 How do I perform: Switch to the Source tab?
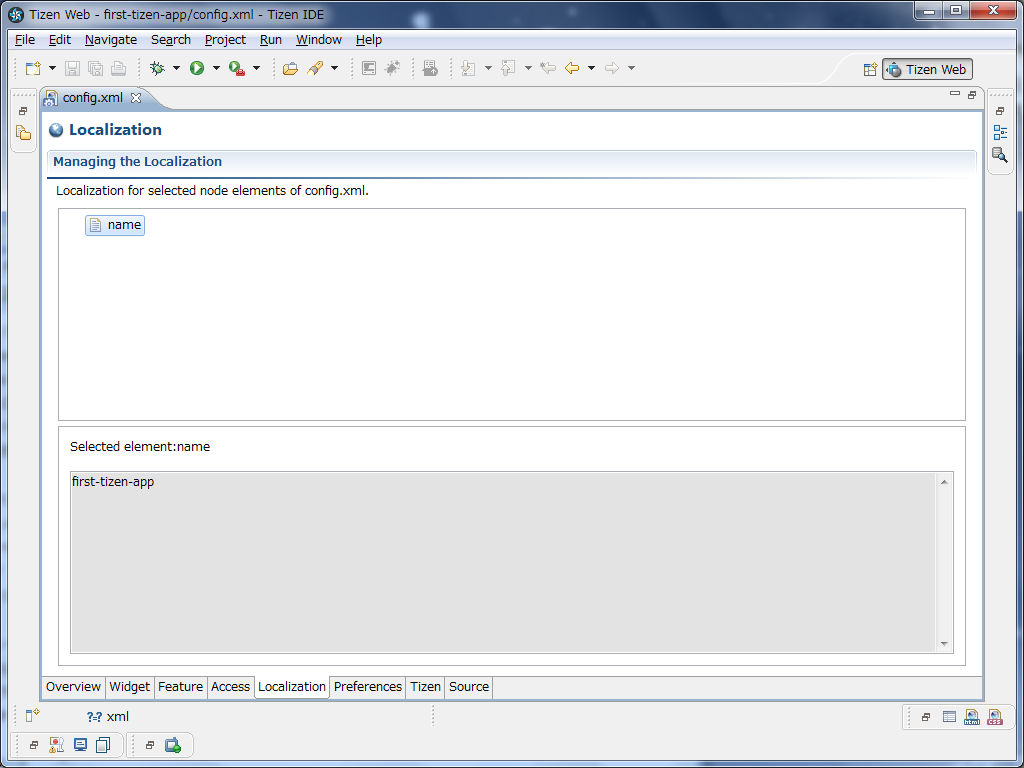click(x=469, y=687)
